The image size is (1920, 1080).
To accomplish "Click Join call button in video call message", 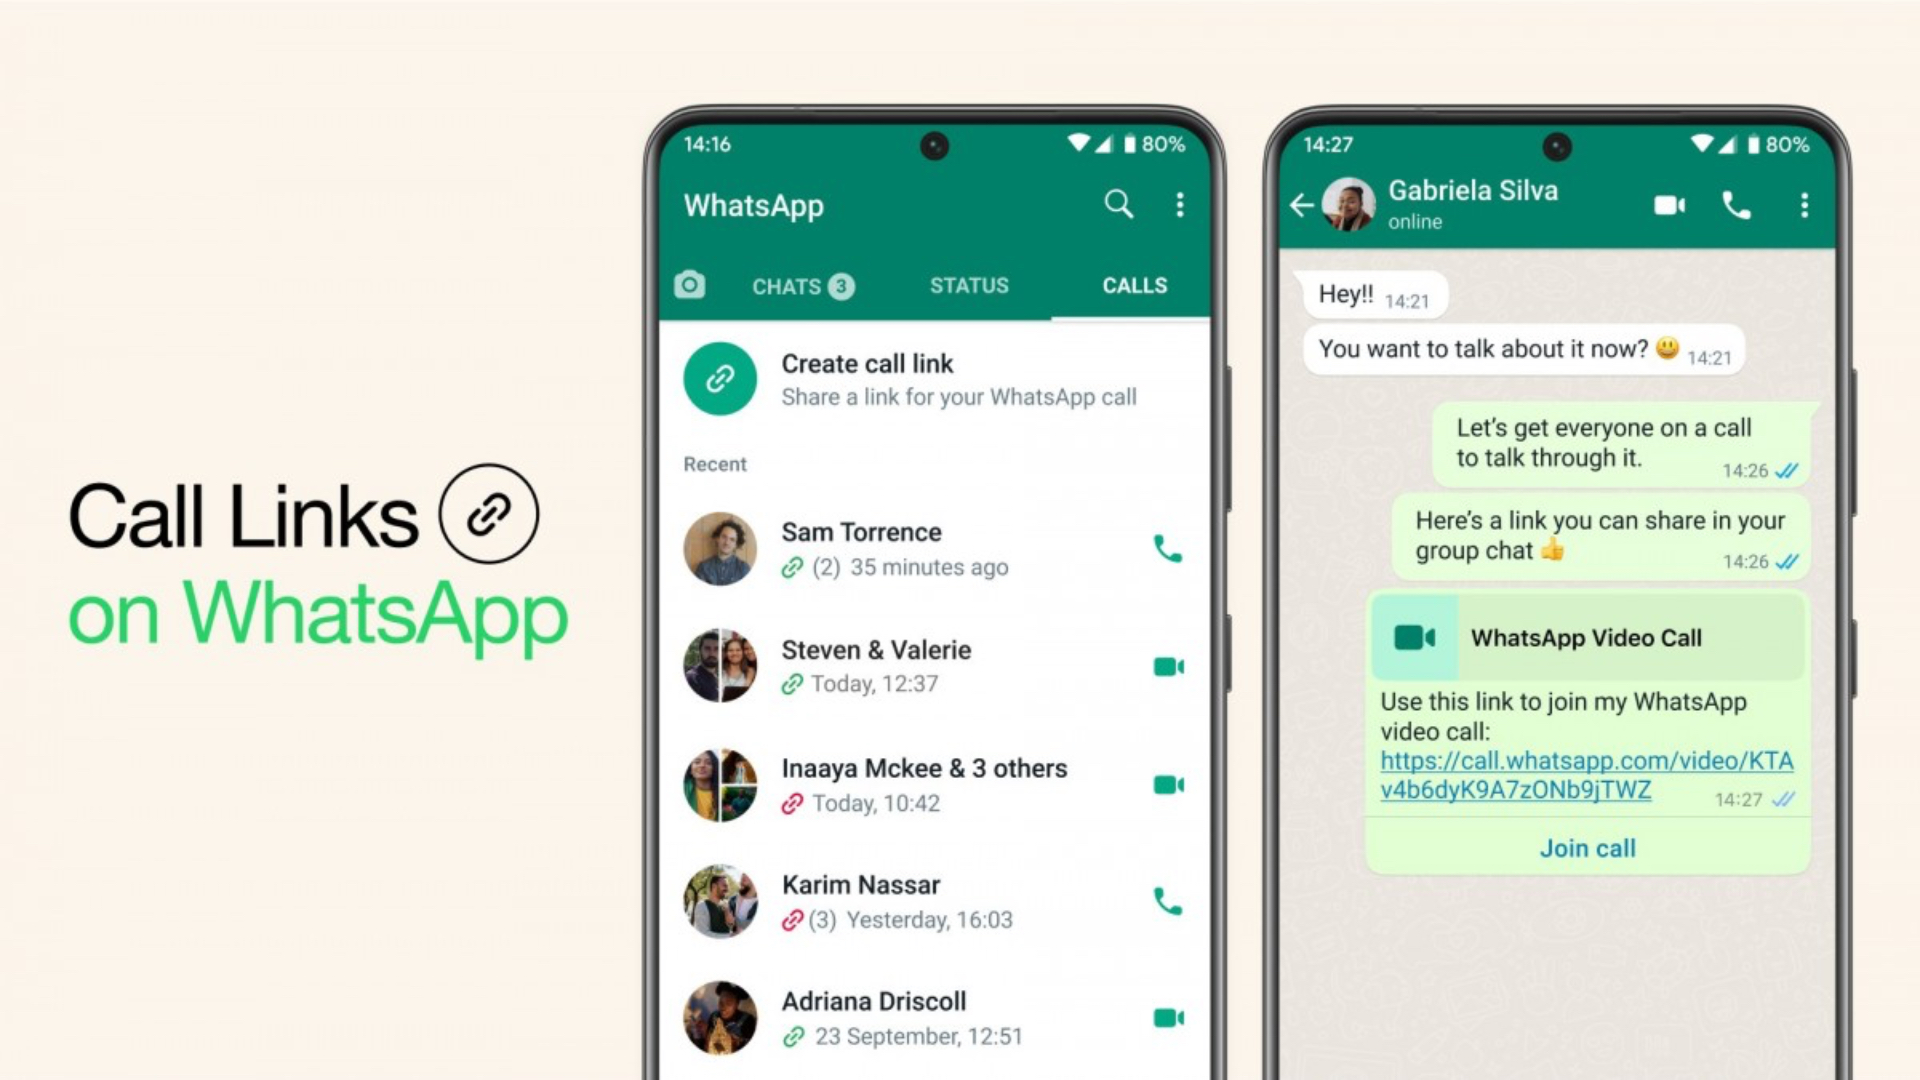I will (1586, 847).
